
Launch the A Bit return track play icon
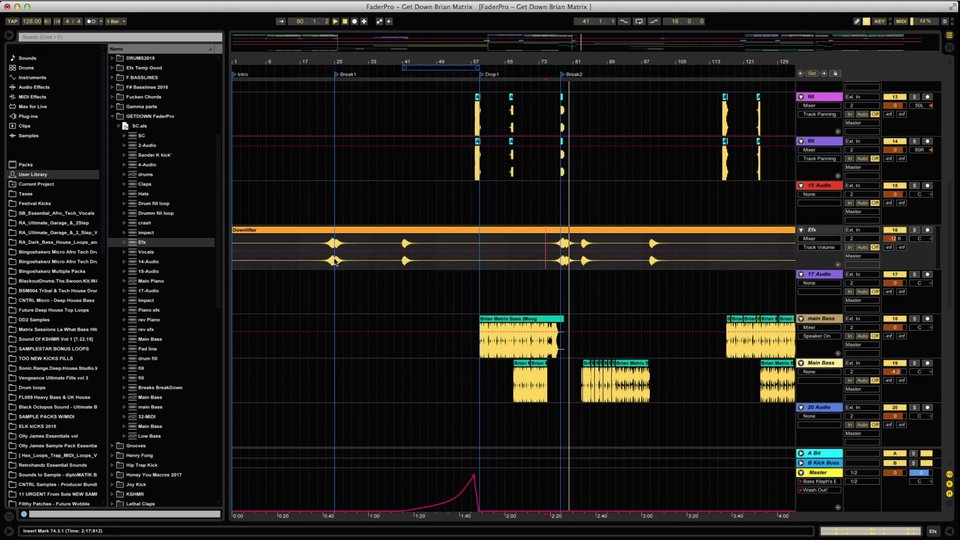[801, 454]
